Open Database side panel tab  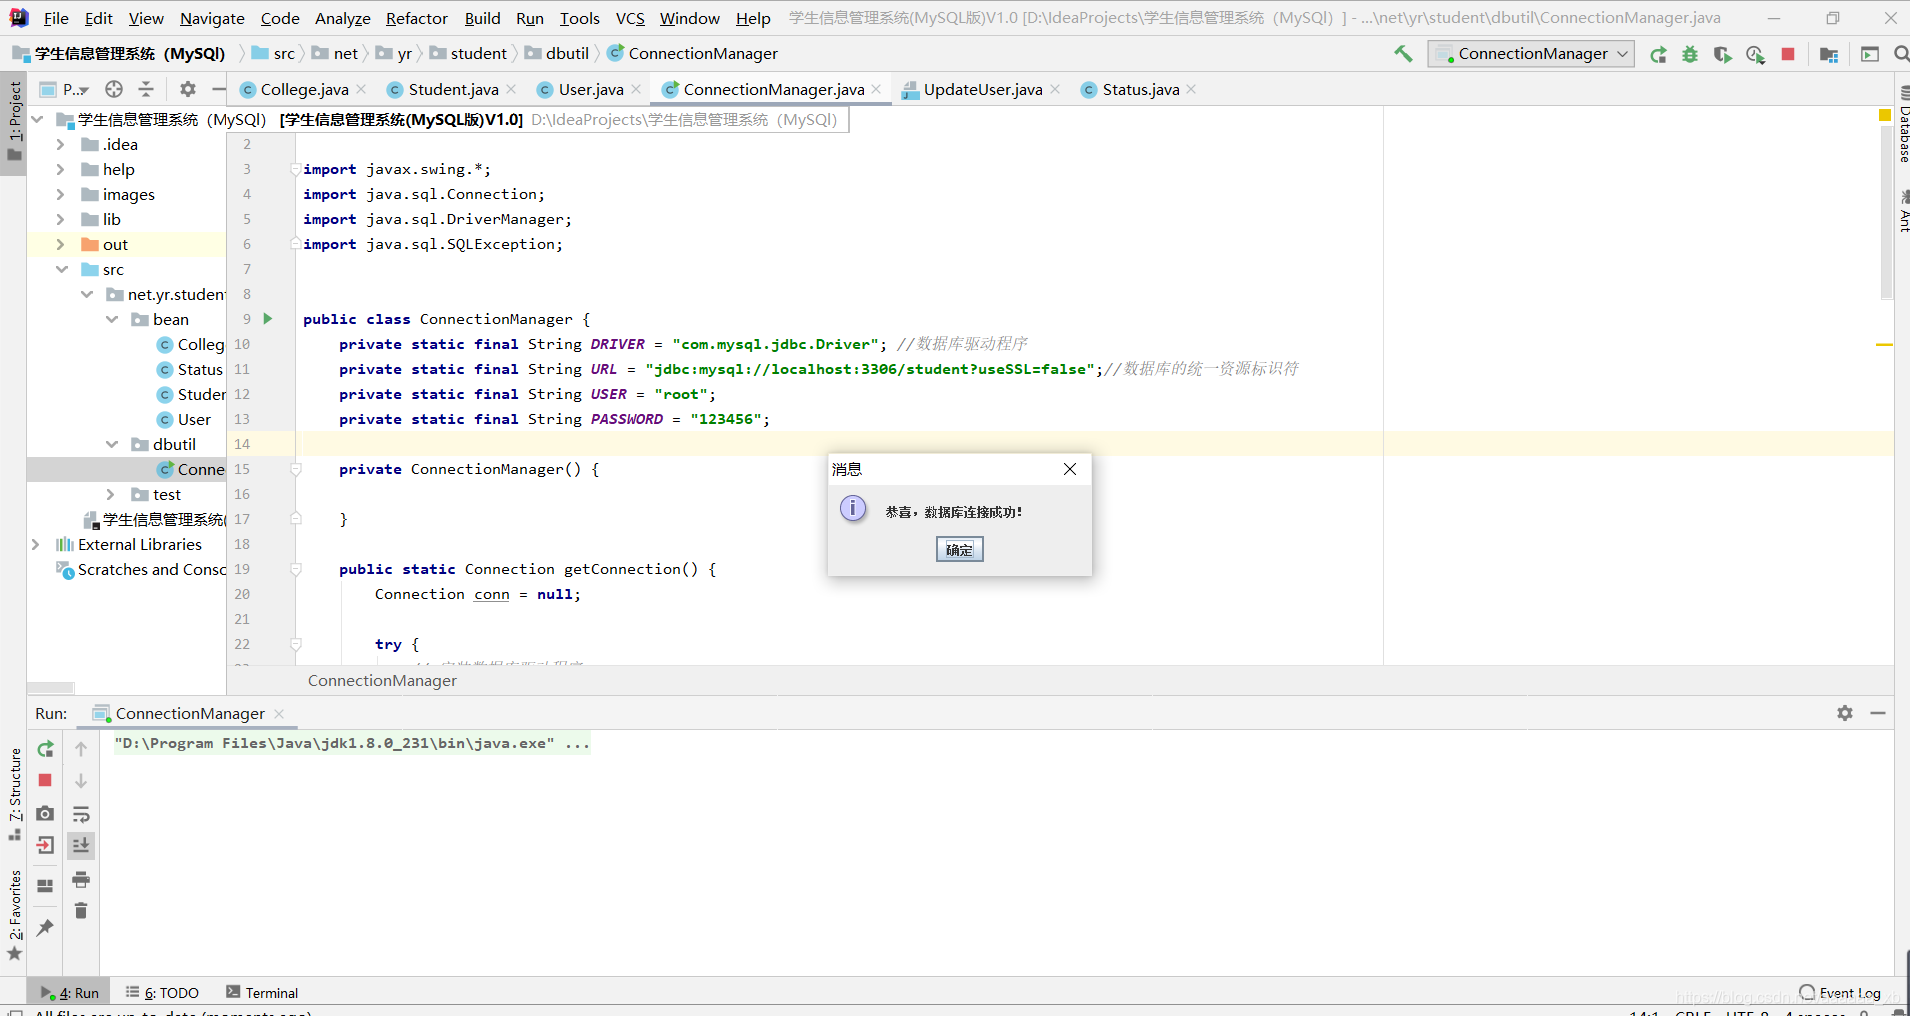(1903, 124)
